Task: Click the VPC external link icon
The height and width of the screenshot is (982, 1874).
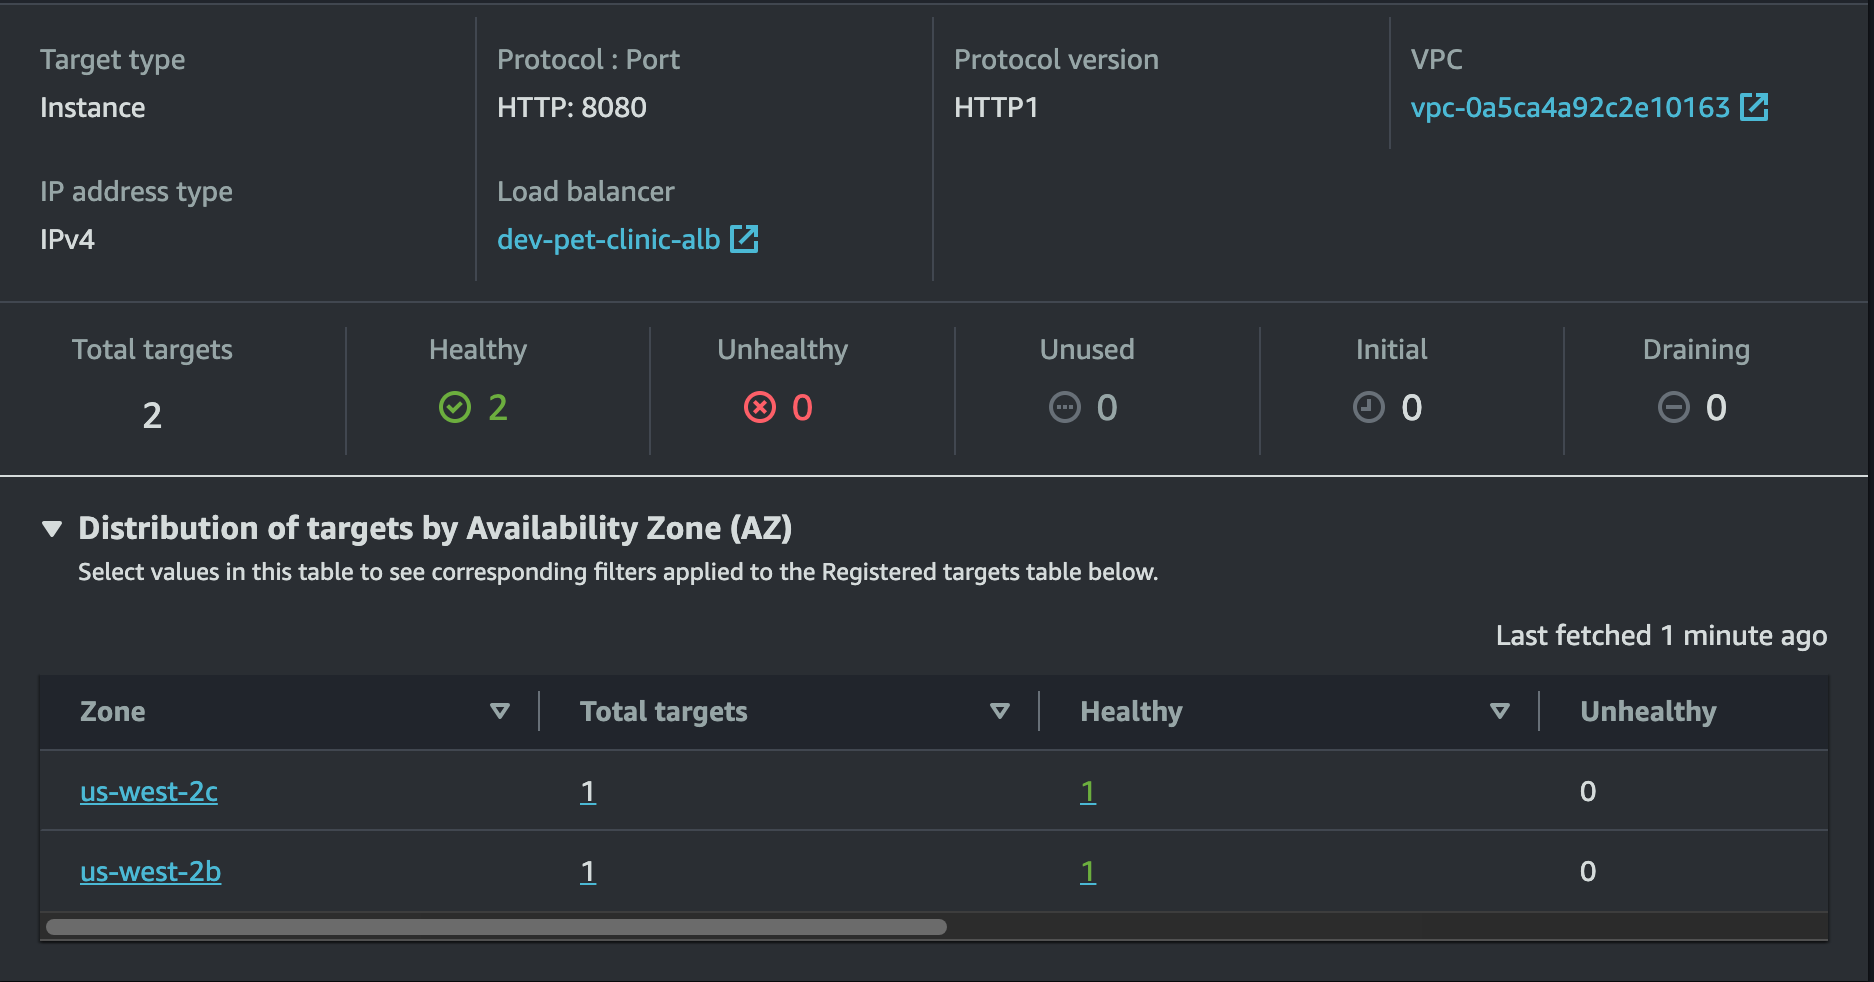Action: point(1754,107)
